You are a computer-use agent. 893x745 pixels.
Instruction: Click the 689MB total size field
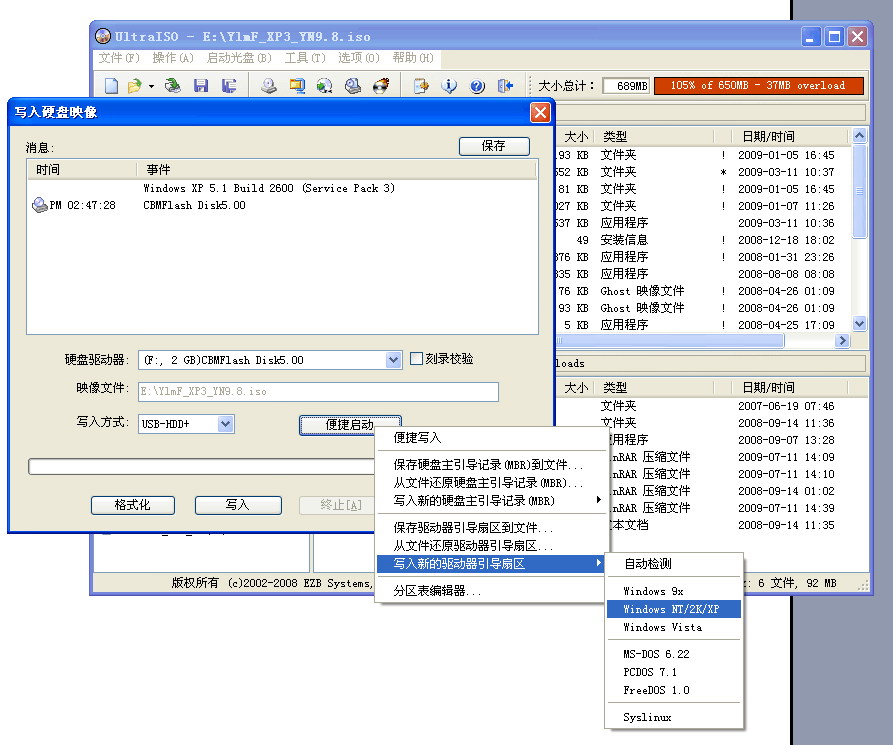point(626,86)
